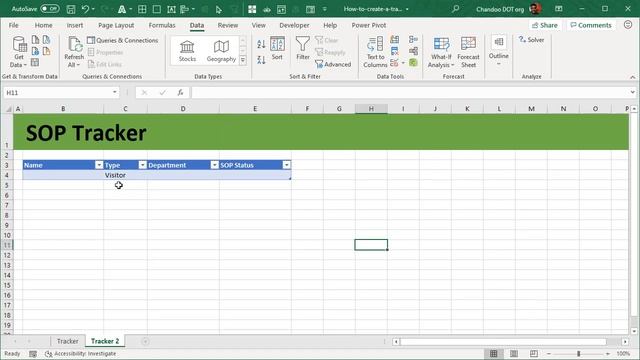
Task: Click the formula bar input field
Action: (410, 93)
